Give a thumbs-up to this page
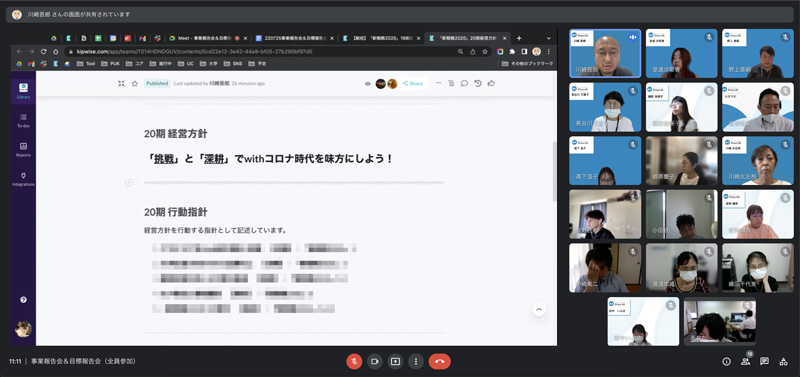800x377 pixels. coord(491,83)
